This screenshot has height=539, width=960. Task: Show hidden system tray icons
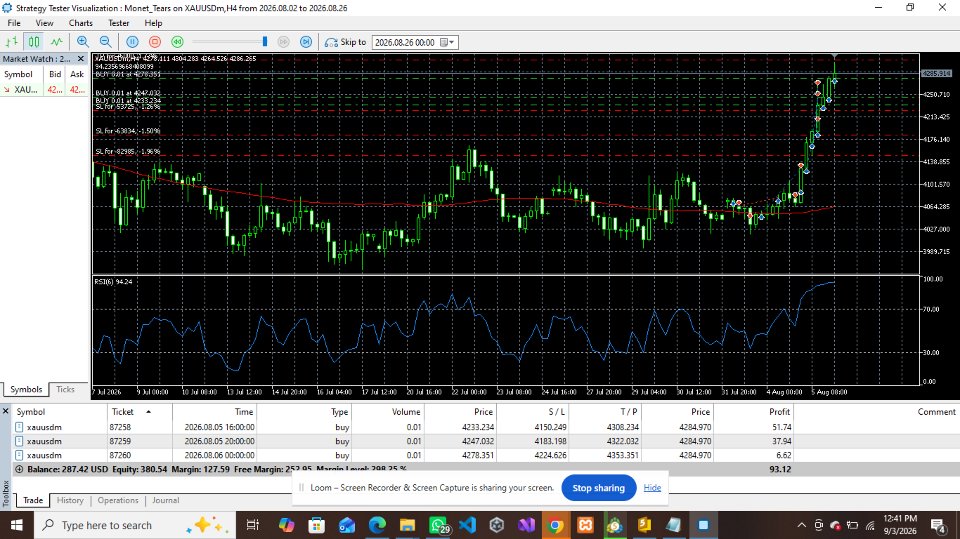pos(801,525)
